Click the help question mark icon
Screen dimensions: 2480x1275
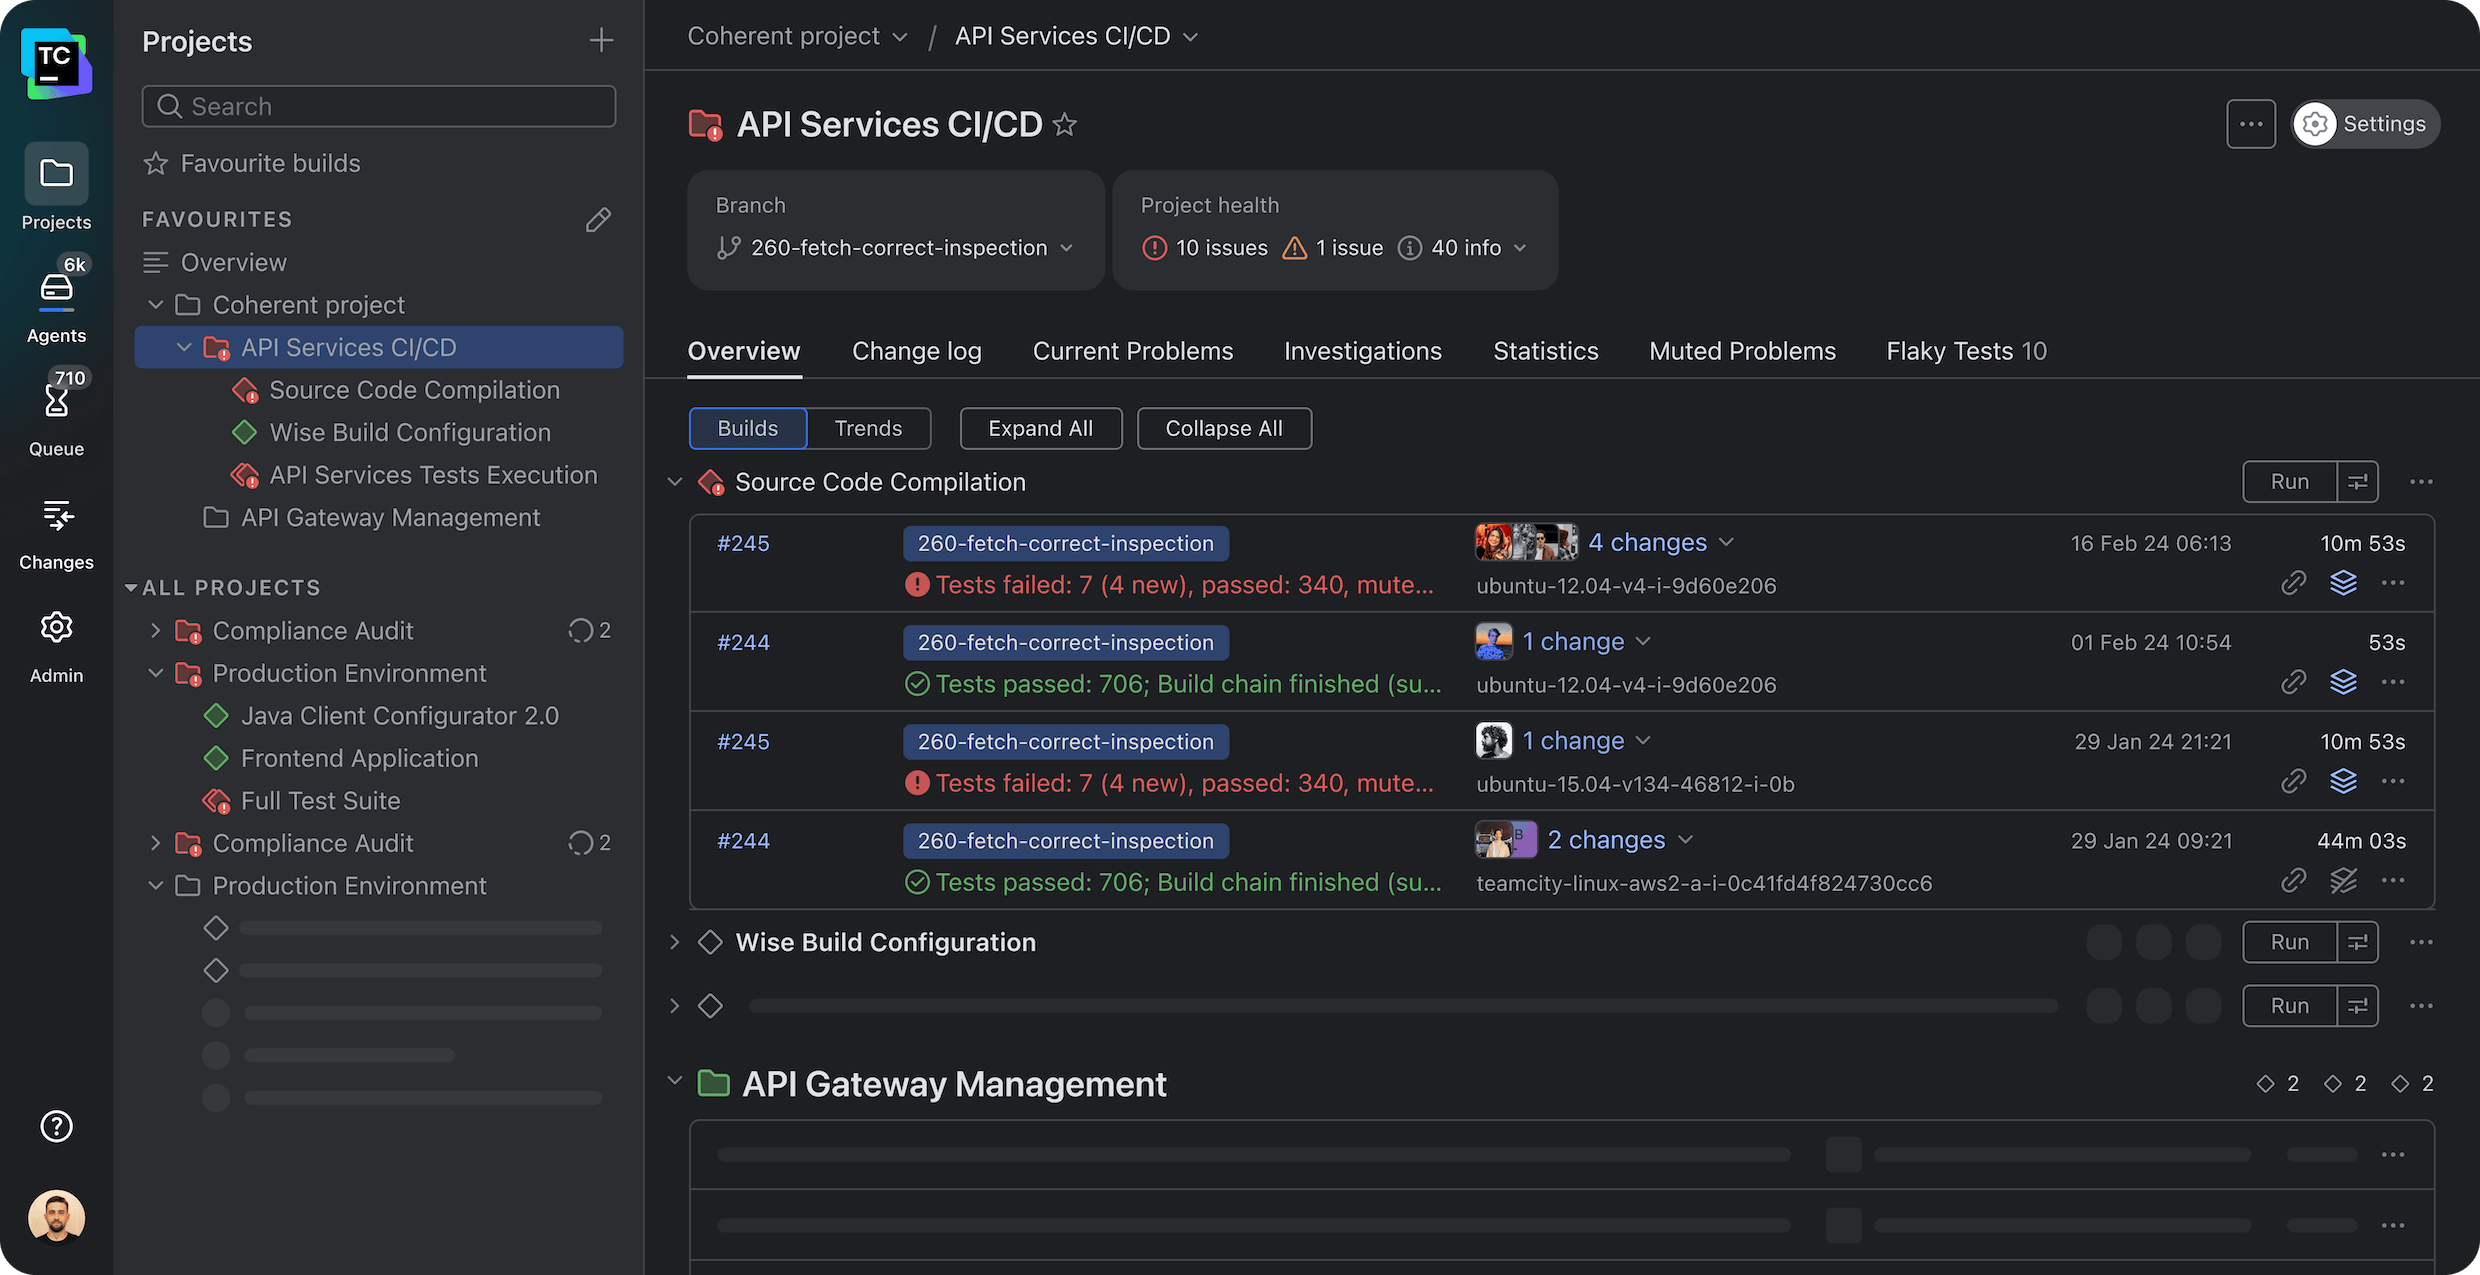tap(56, 1126)
